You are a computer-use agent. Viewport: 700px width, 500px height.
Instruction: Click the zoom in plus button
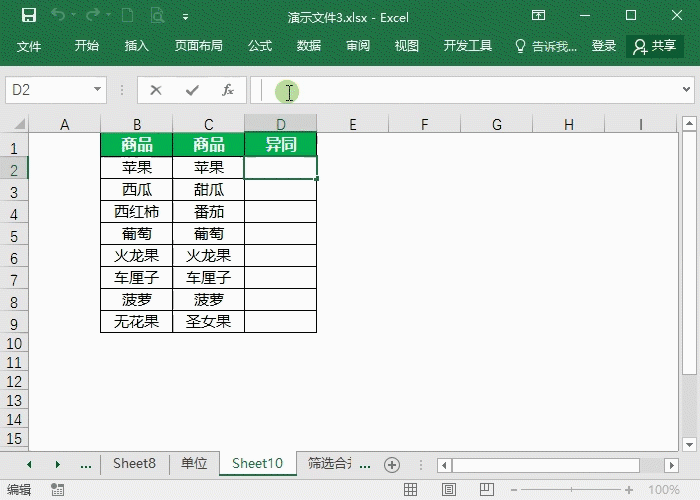(629, 490)
